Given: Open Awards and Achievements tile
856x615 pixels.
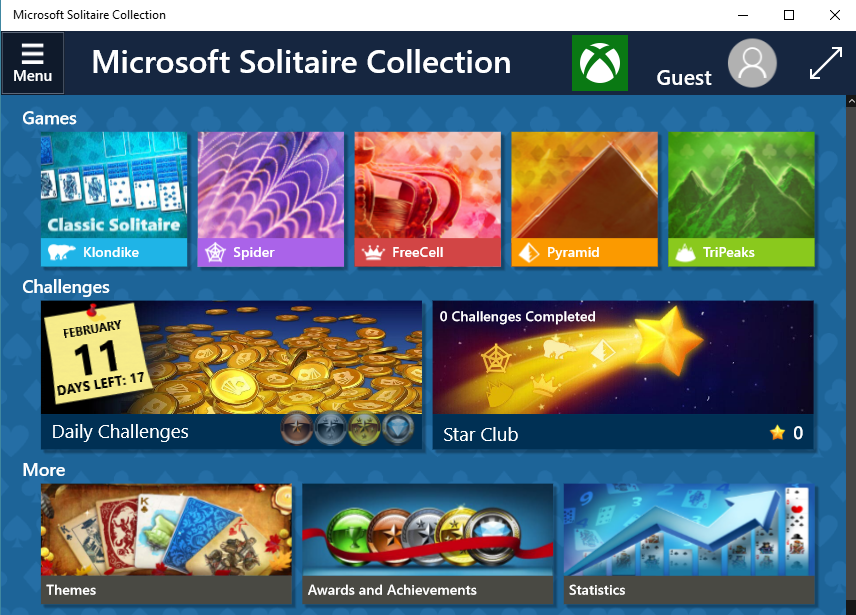Looking at the screenshot, I should click(x=427, y=544).
